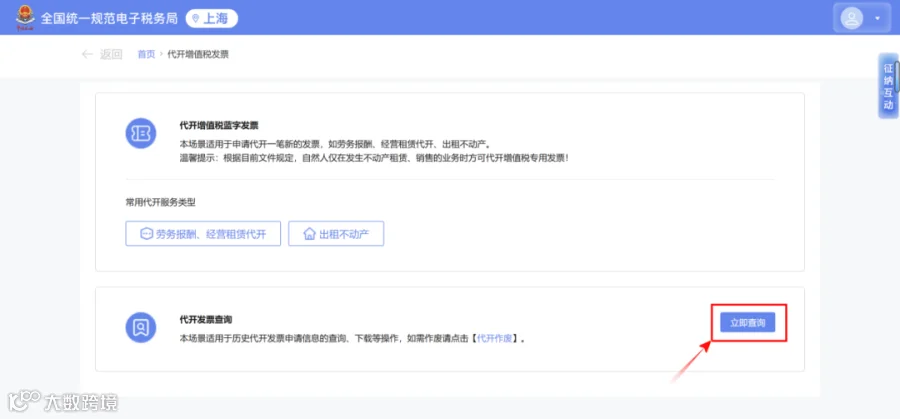Screen dimensions: 900x419
Task: Open the 代开作废 link
Action: click(494, 338)
